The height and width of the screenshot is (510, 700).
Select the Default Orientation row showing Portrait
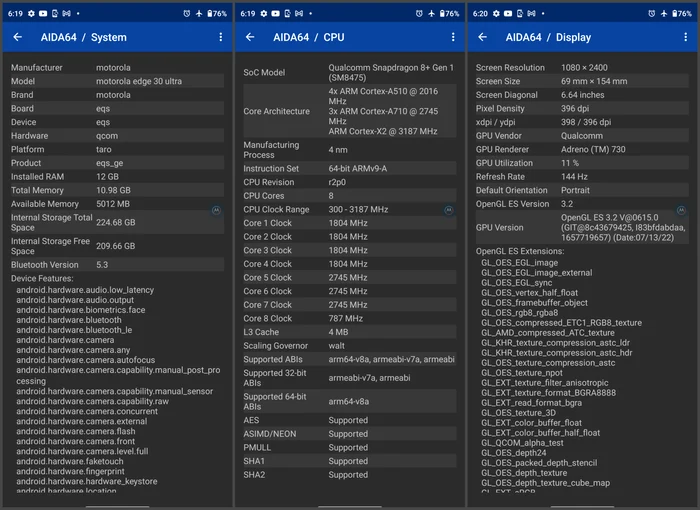pos(582,190)
